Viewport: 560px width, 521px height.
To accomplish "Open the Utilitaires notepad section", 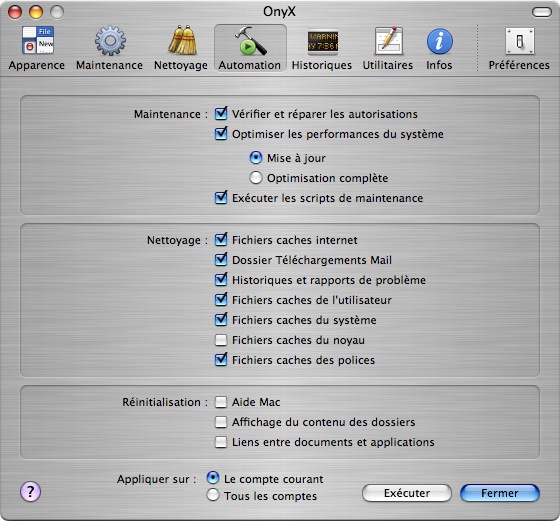I will coord(388,48).
